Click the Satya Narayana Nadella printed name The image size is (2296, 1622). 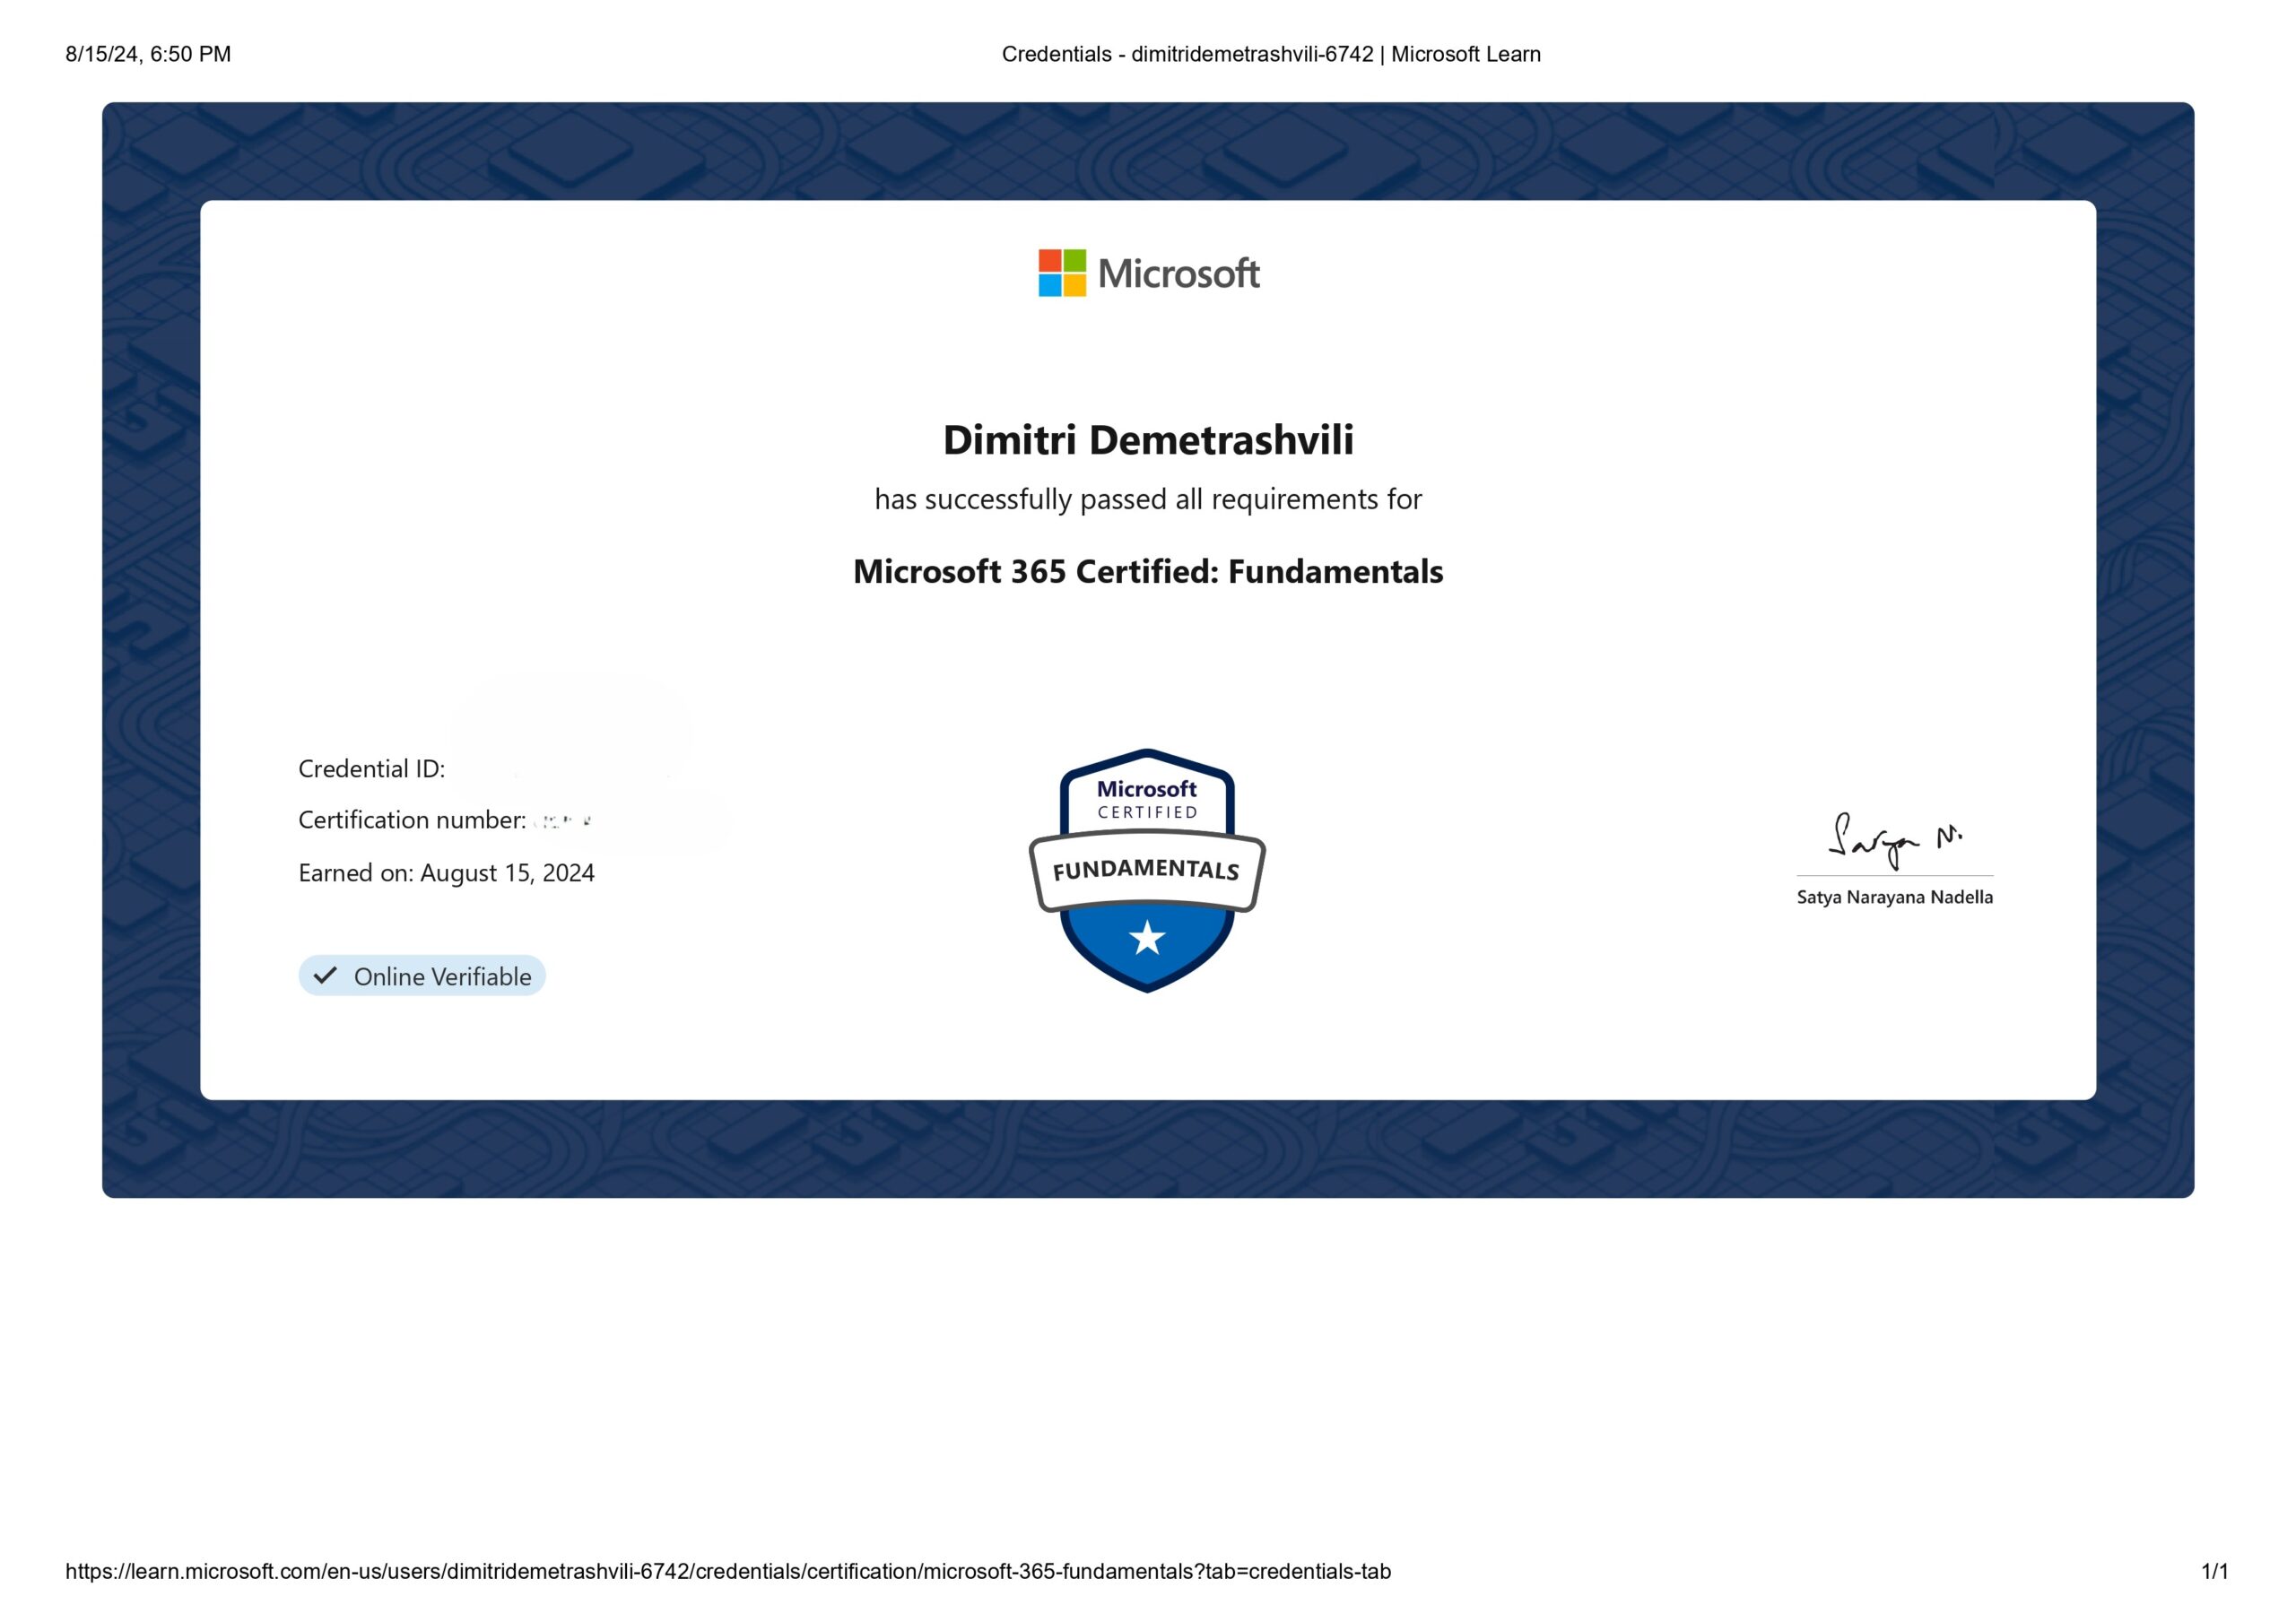point(1894,897)
